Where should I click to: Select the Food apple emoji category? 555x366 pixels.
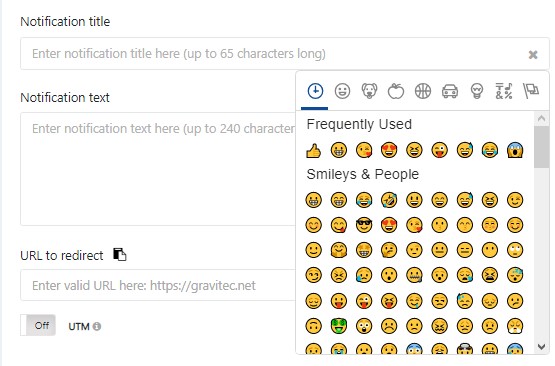pos(396,91)
